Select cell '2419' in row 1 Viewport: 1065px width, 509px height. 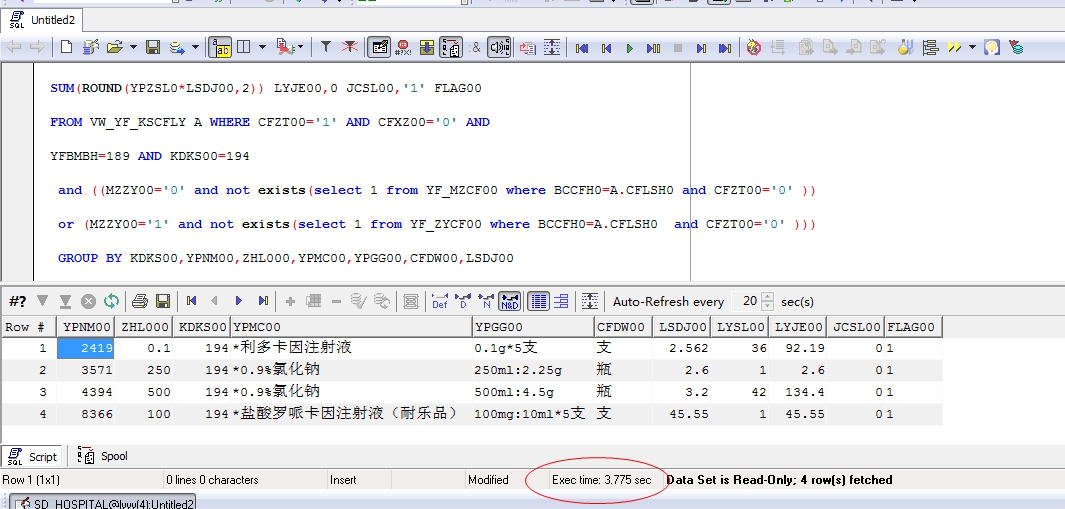85,348
